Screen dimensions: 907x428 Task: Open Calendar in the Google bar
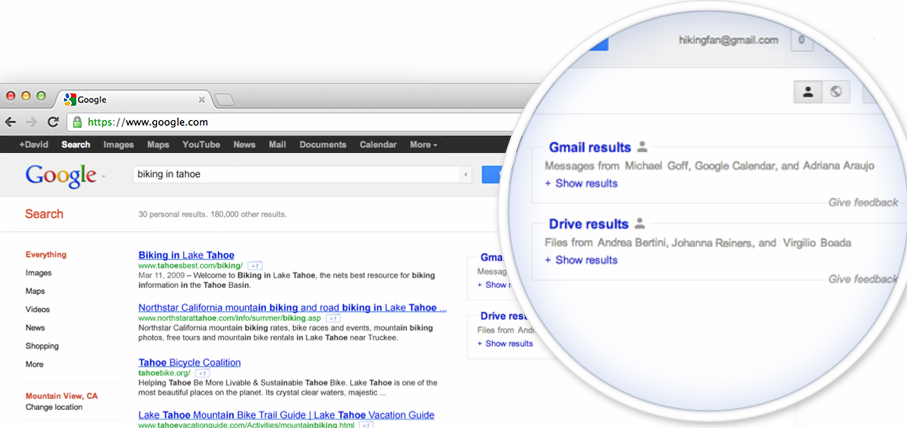coord(378,145)
